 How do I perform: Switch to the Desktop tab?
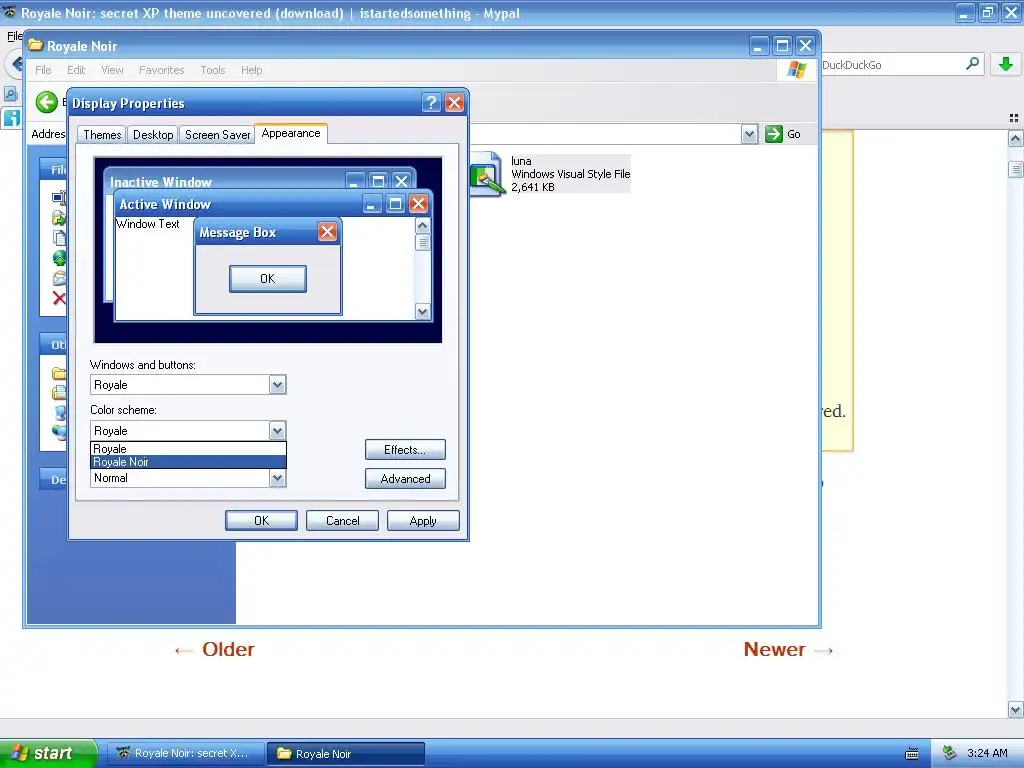(153, 135)
